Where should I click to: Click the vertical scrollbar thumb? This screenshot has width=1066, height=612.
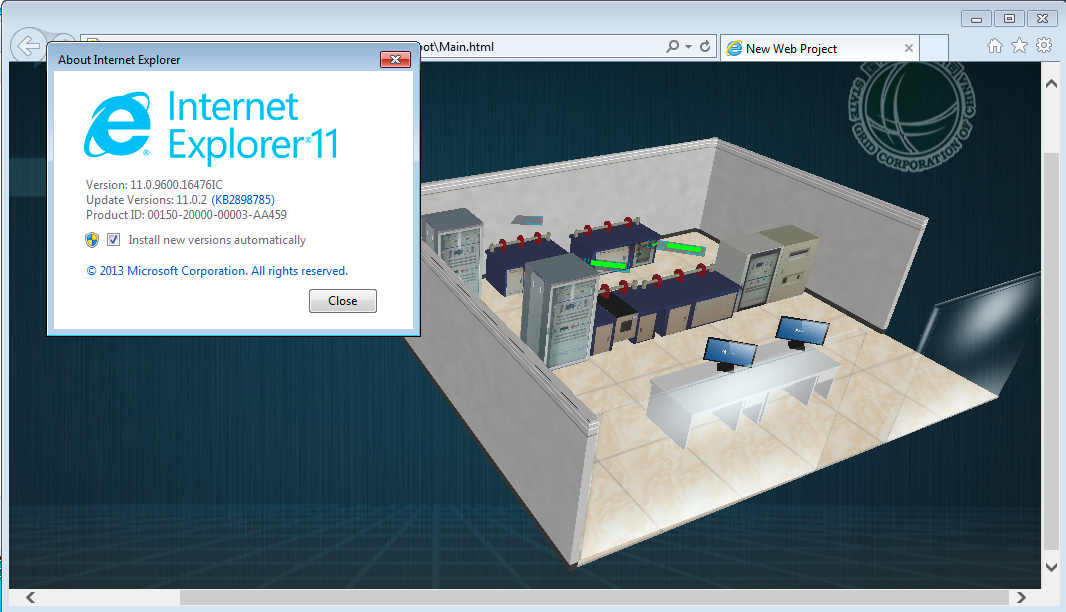[1051, 350]
